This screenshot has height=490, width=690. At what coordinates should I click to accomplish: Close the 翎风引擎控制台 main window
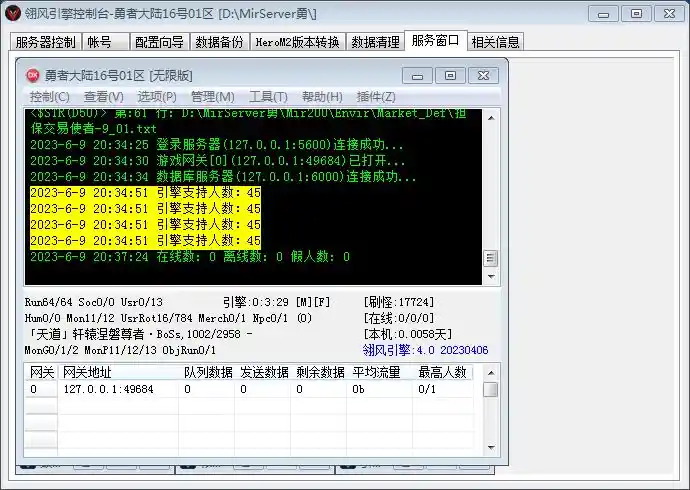pyautogui.click(x=669, y=14)
